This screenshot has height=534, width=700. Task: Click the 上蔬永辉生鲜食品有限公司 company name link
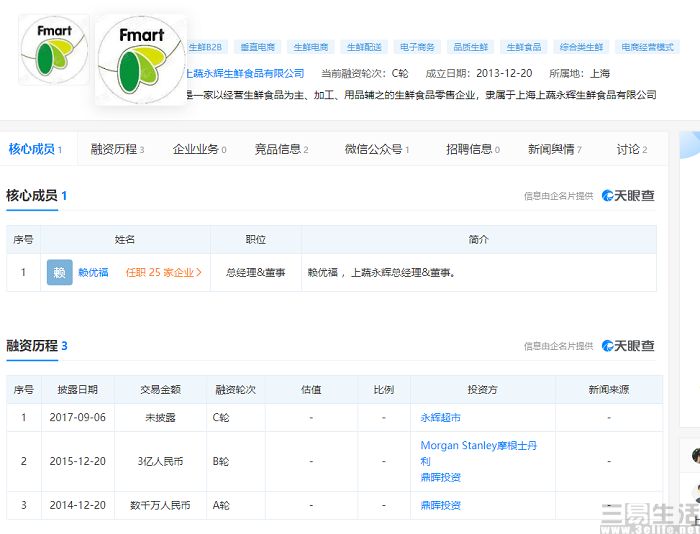coord(246,73)
